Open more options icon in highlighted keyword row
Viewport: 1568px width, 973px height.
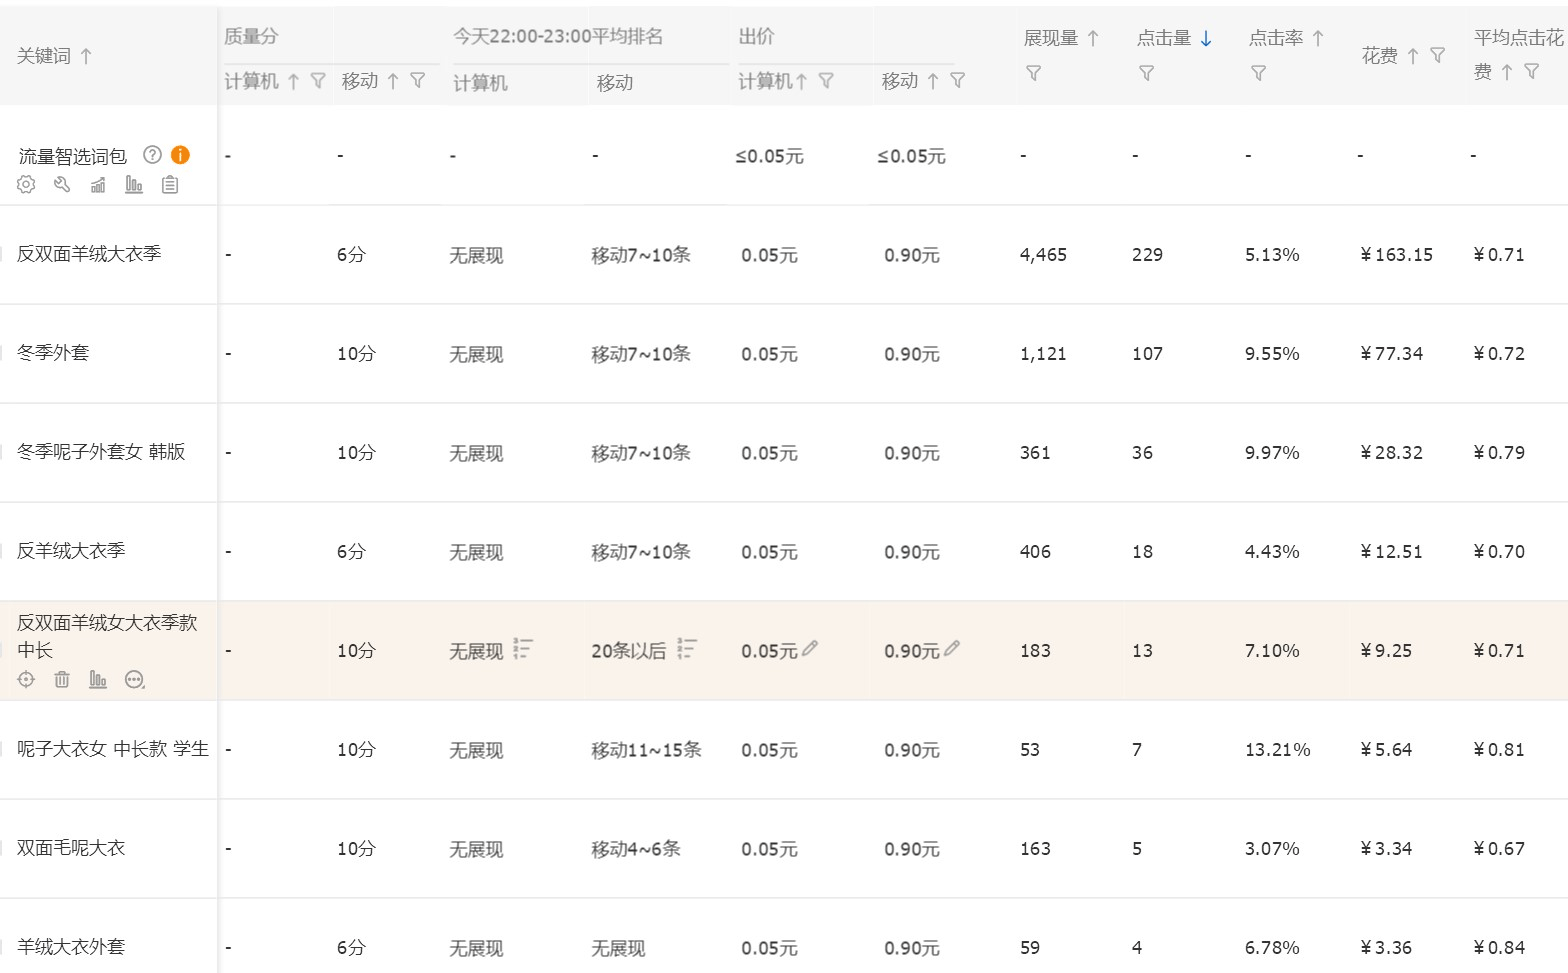pyautogui.click(x=134, y=680)
